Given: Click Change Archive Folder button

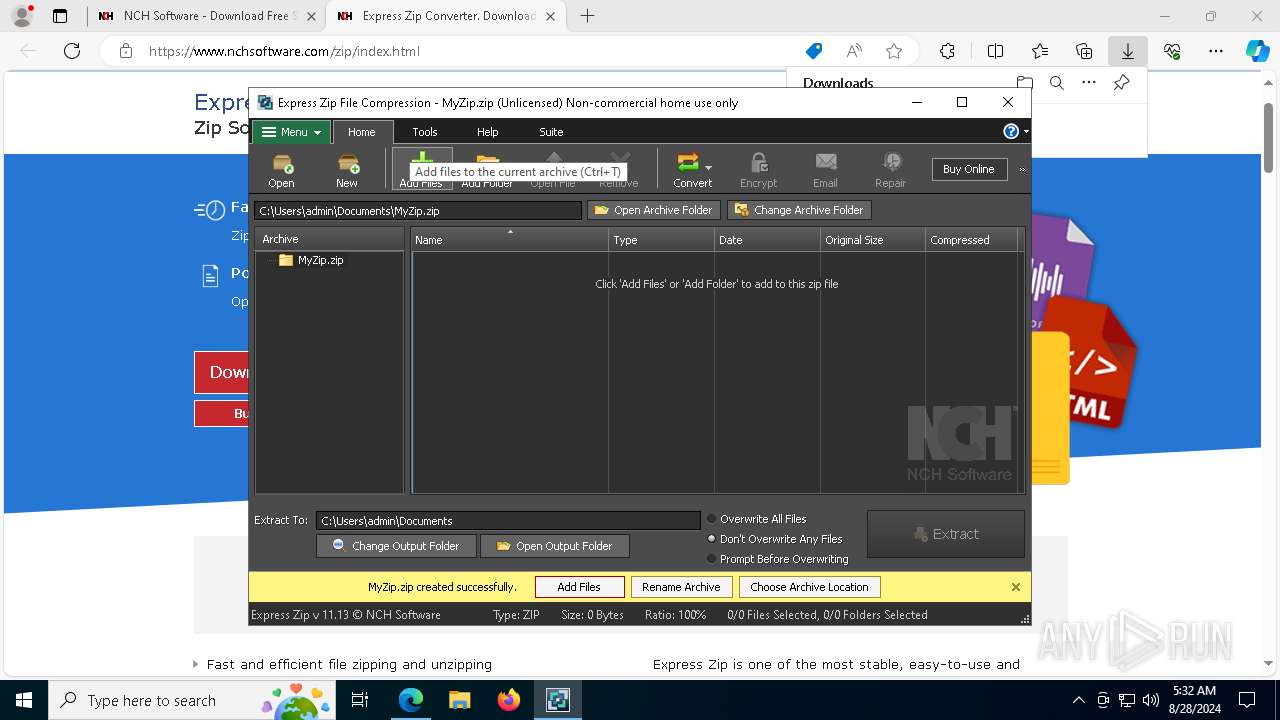Looking at the screenshot, I should (799, 210).
